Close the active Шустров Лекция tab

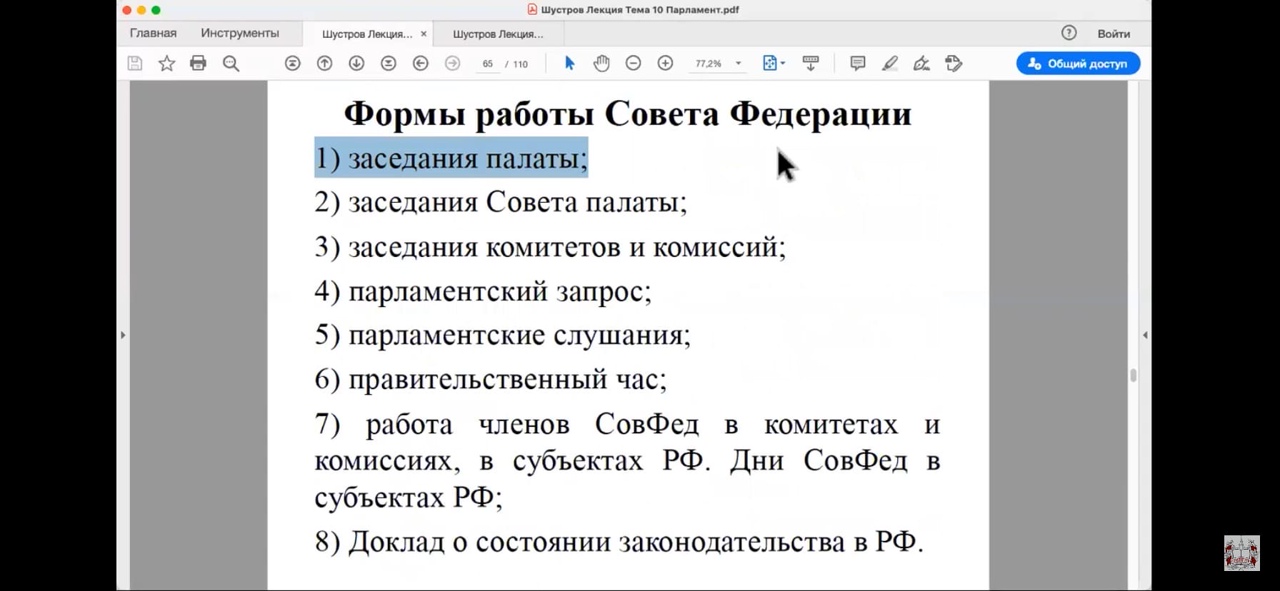click(423, 34)
